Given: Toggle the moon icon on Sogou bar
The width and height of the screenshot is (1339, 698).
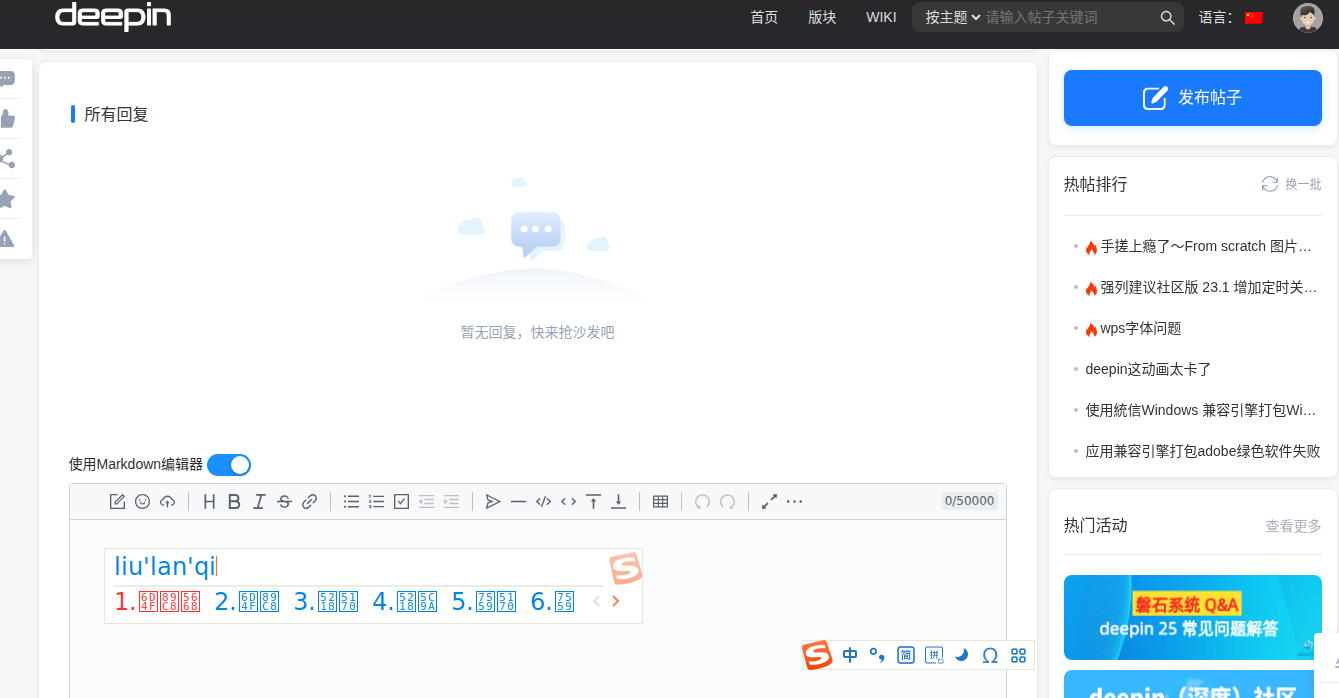Looking at the screenshot, I should 962,655.
